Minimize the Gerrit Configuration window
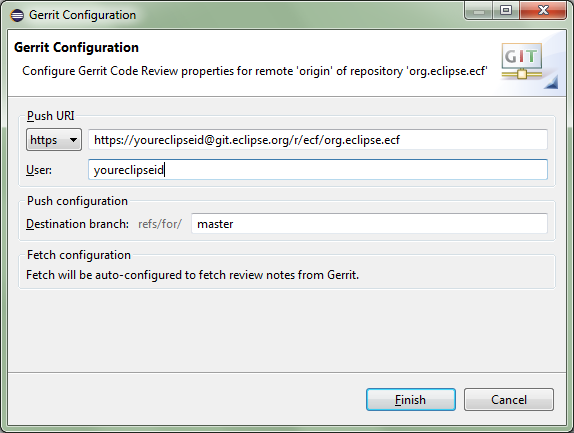 tap(479, 11)
